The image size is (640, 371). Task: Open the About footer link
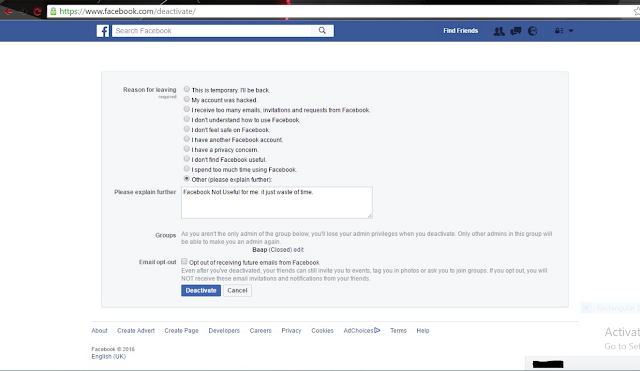99,331
